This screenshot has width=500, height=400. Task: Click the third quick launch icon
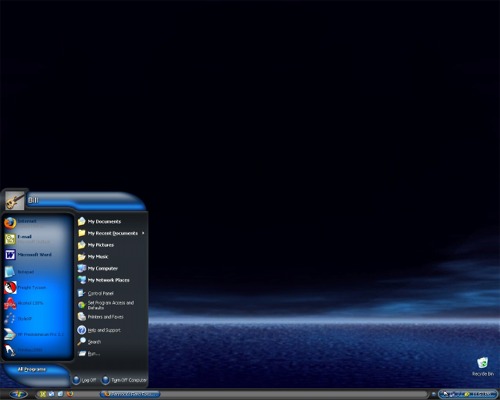point(60,394)
